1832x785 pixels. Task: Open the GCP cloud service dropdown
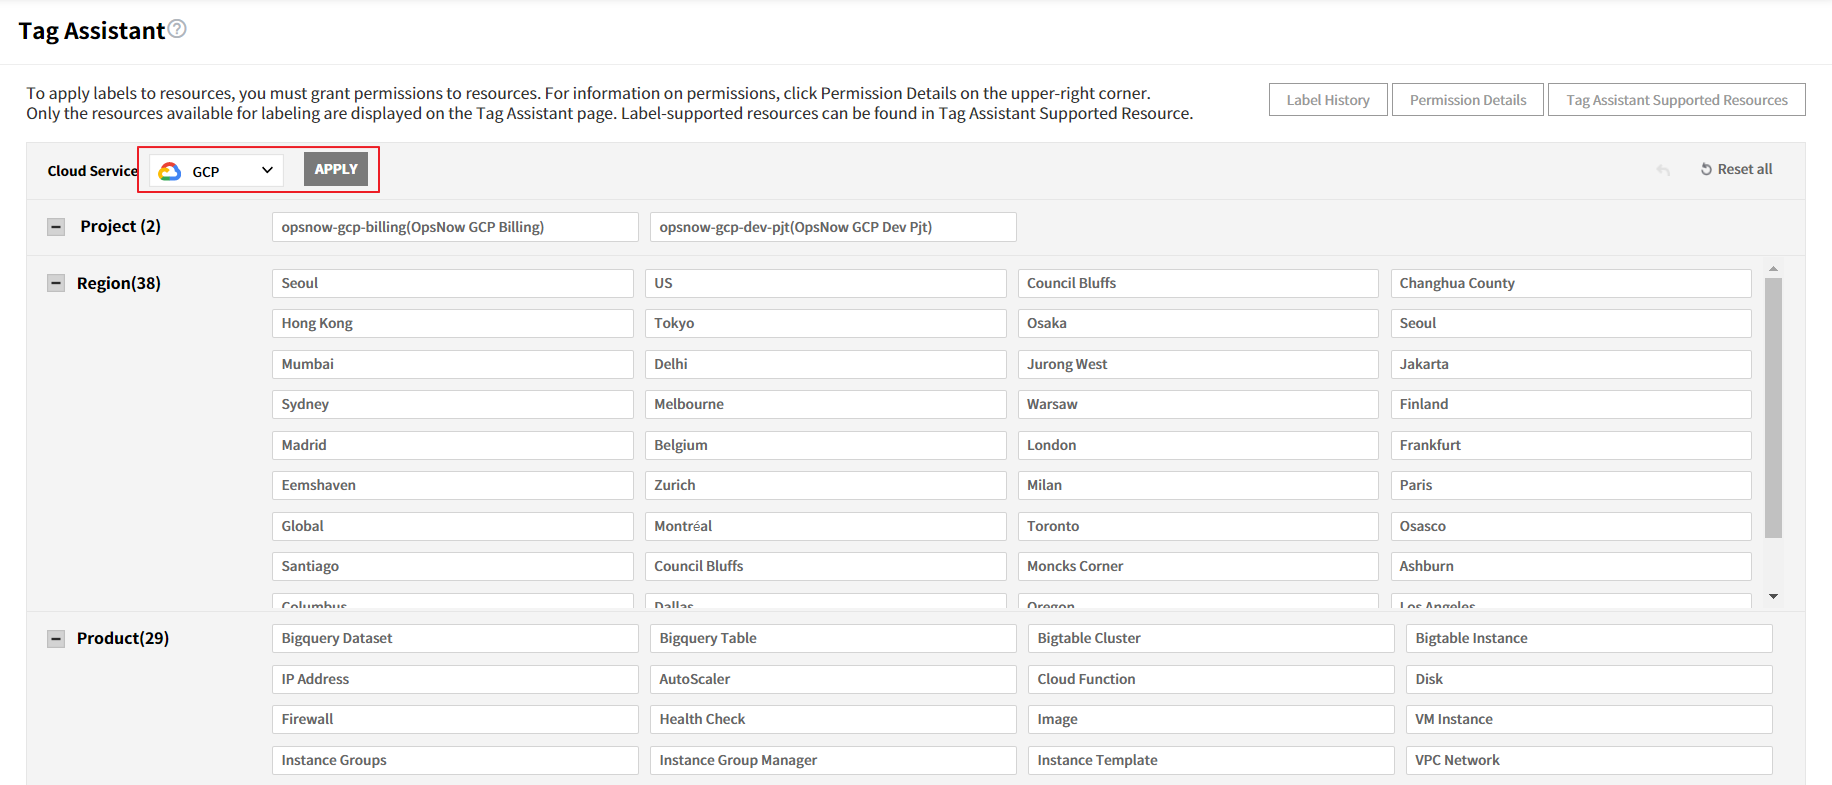click(217, 171)
